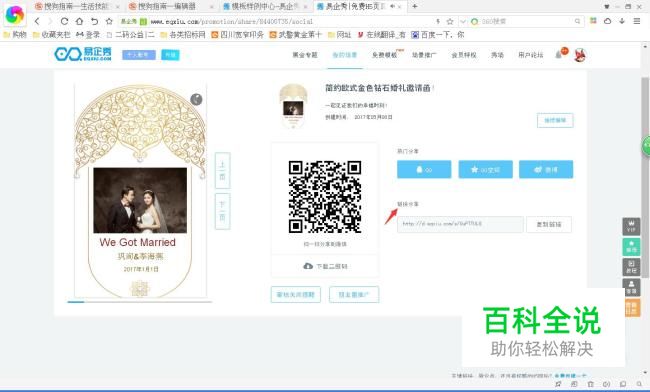The height and width of the screenshot is (392, 650).
Task: Click the share link URL field
Action: pyautogui.click(x=460, y=224)
